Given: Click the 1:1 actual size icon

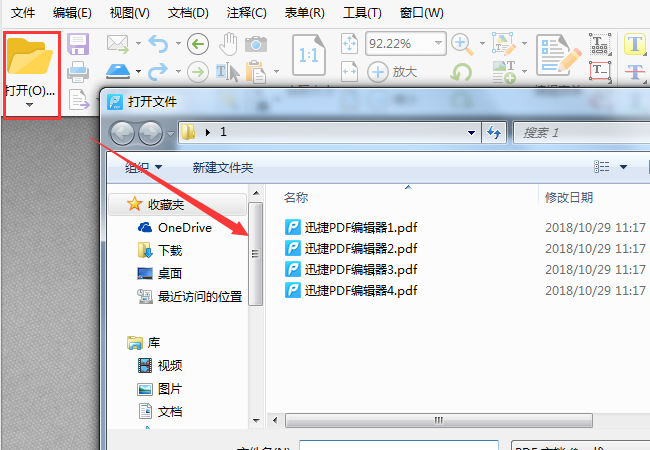Looking at the screenshot, I should [308, 55].
